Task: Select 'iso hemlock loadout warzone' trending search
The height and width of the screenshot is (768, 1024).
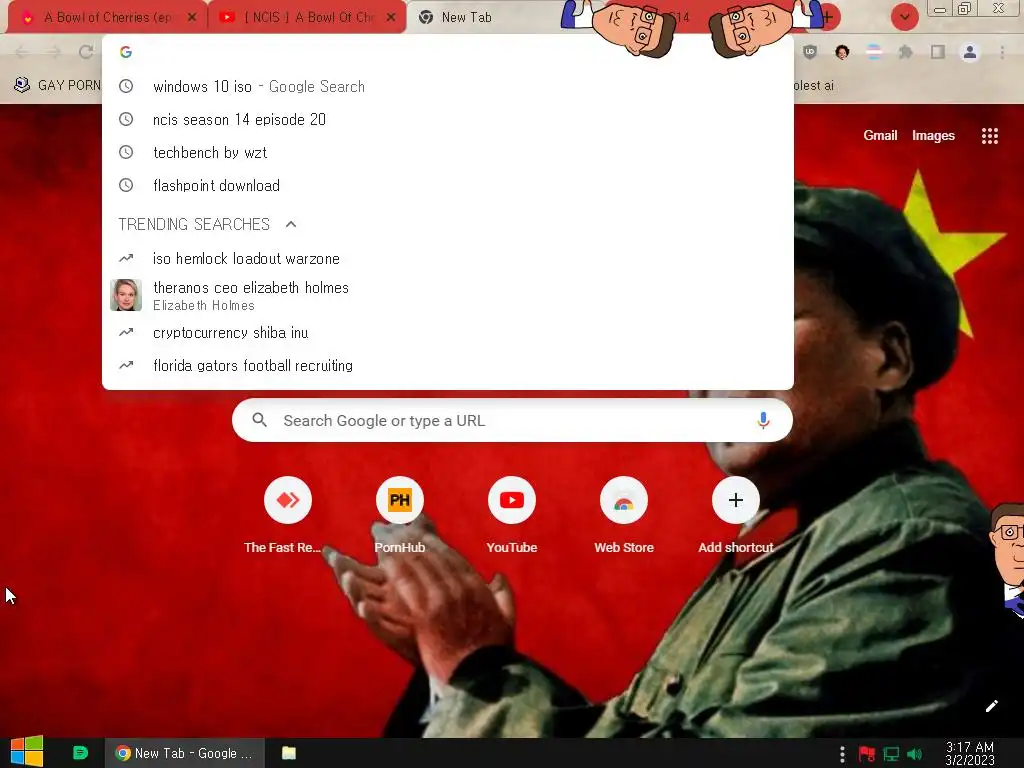Action: click(x=448, y=259)
